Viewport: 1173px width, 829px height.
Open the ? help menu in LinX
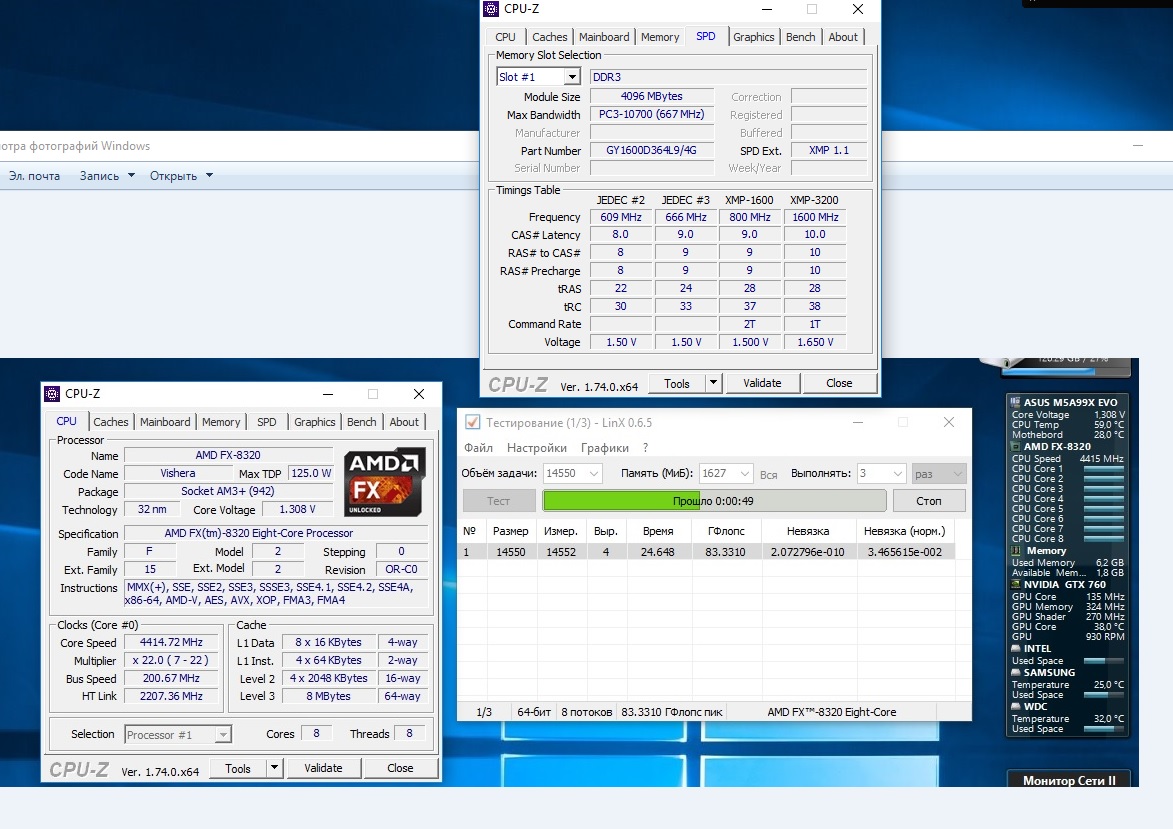[645, 447]
